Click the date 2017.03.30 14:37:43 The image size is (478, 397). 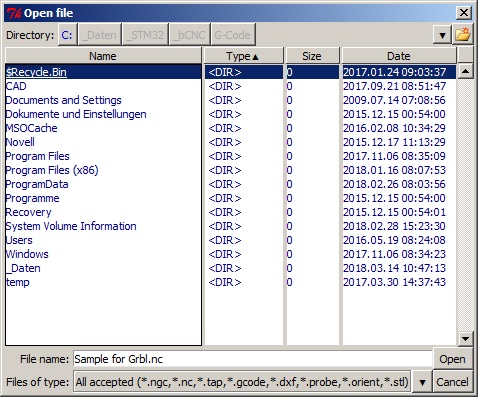tap(394, 282)
